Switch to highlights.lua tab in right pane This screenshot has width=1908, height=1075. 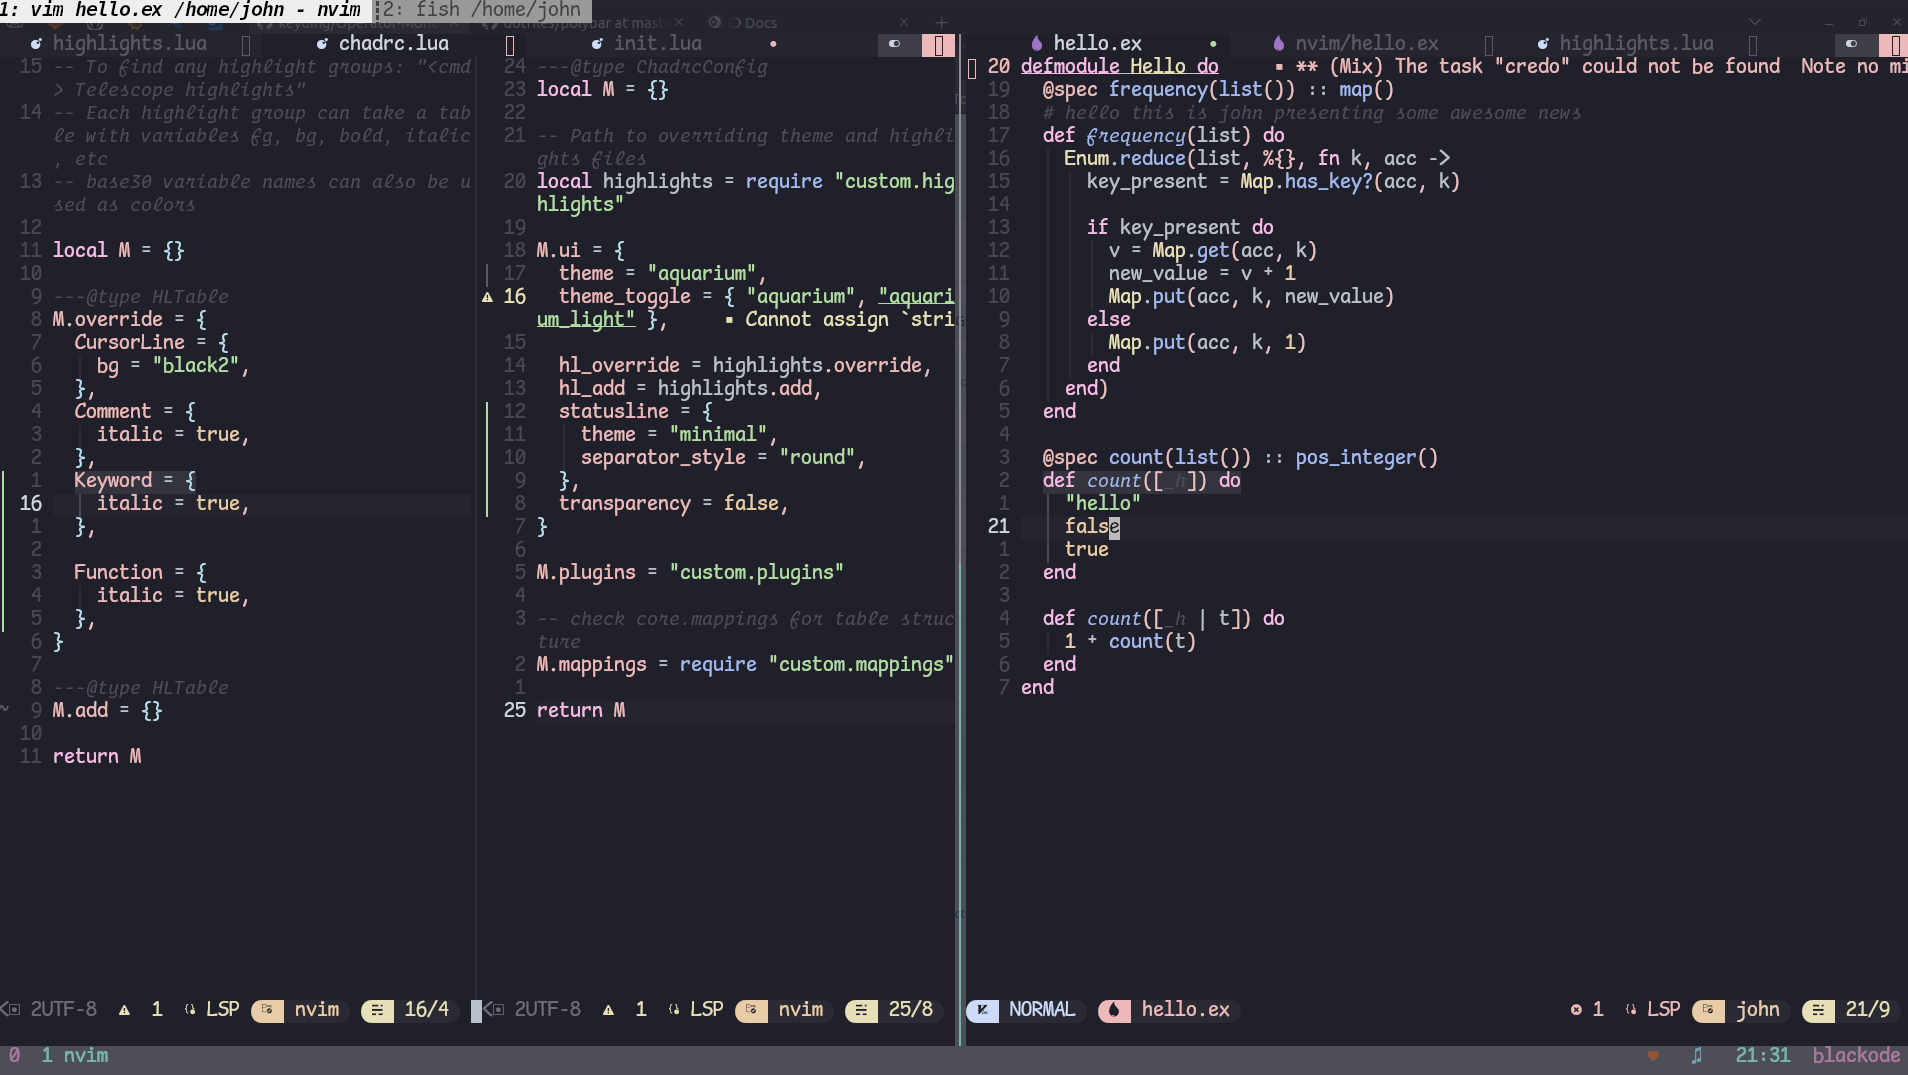point(1636,43)
